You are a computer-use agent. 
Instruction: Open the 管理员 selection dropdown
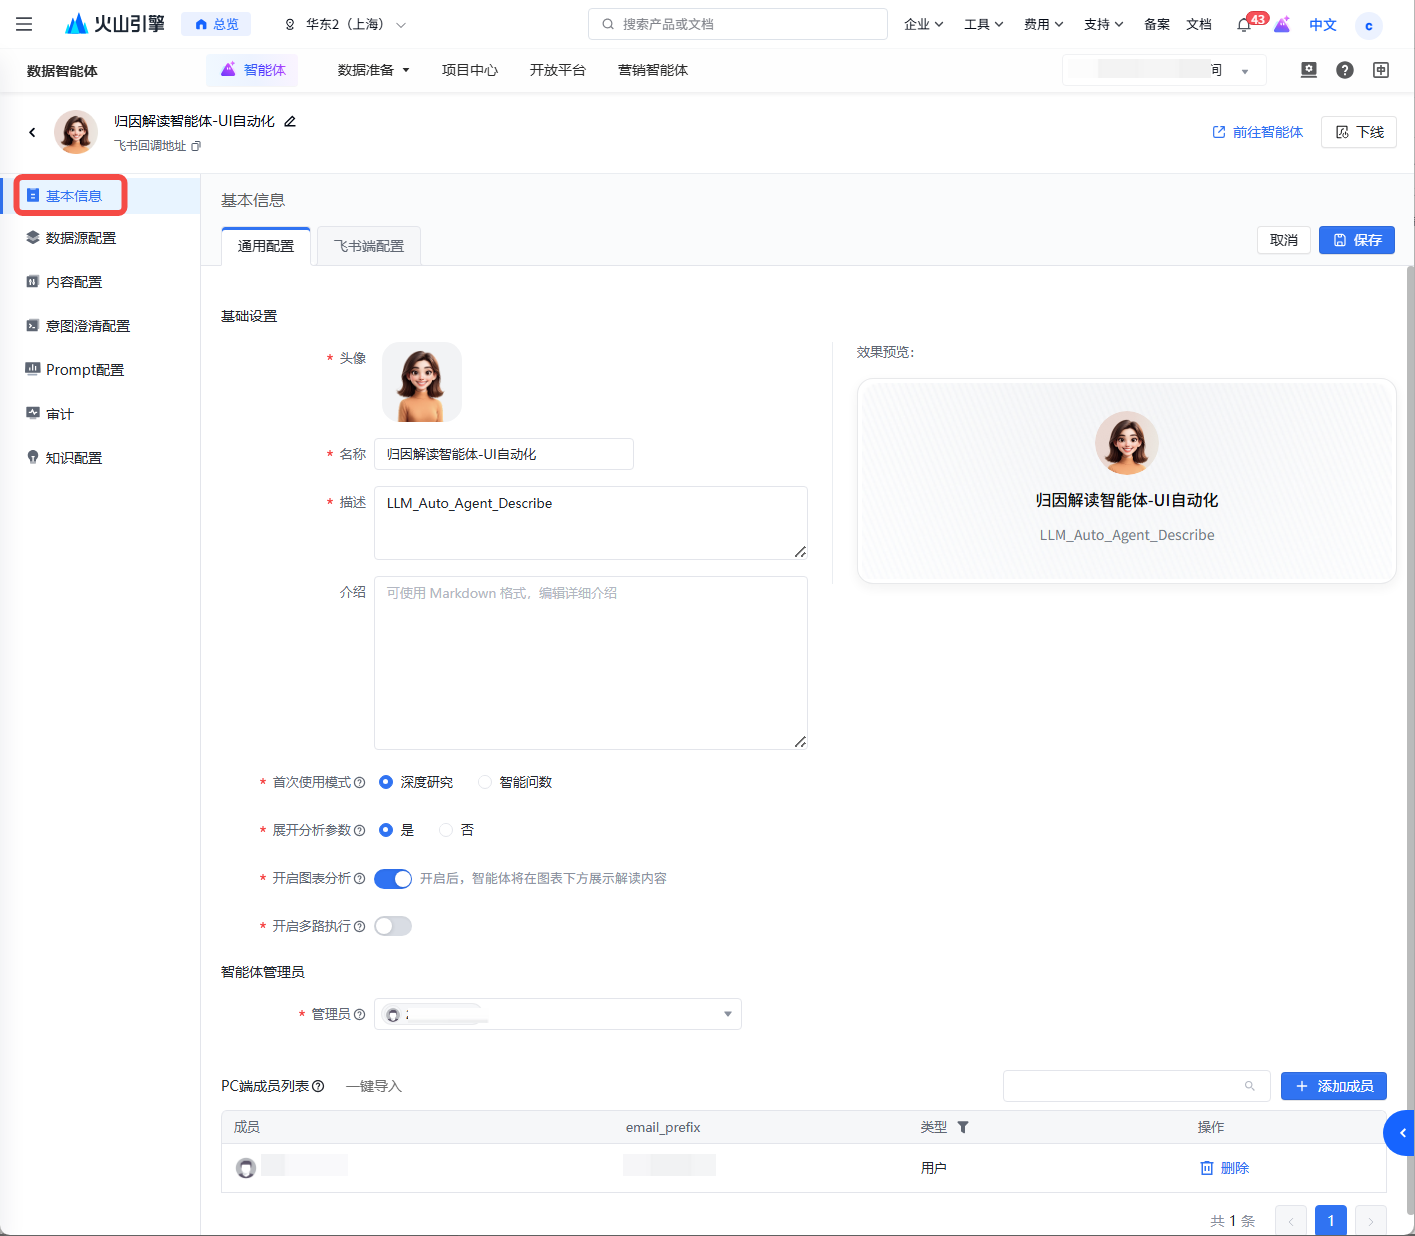coord(558,1014)
